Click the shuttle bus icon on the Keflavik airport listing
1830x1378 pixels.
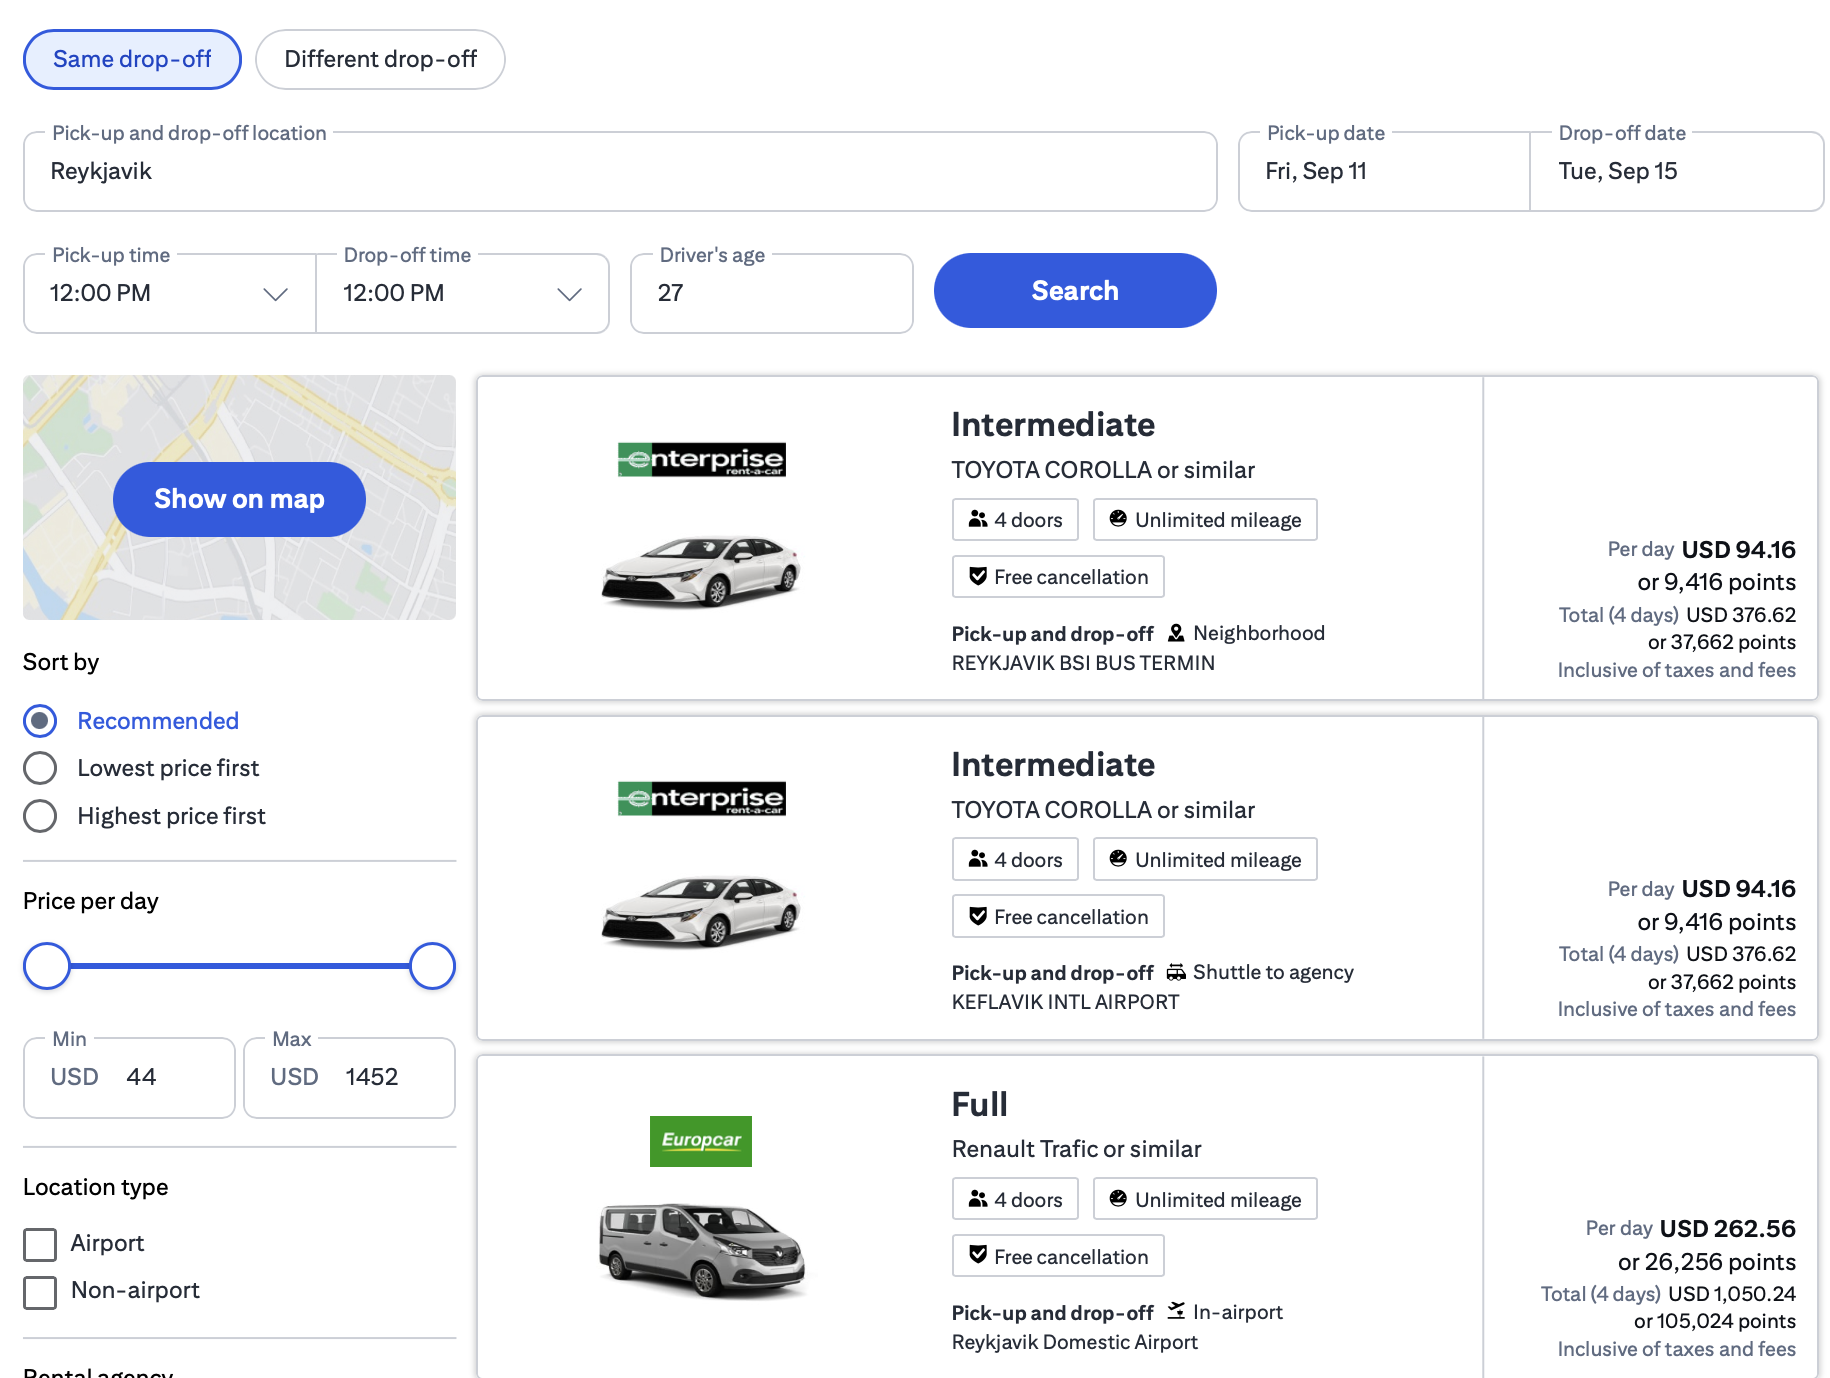1178,971
